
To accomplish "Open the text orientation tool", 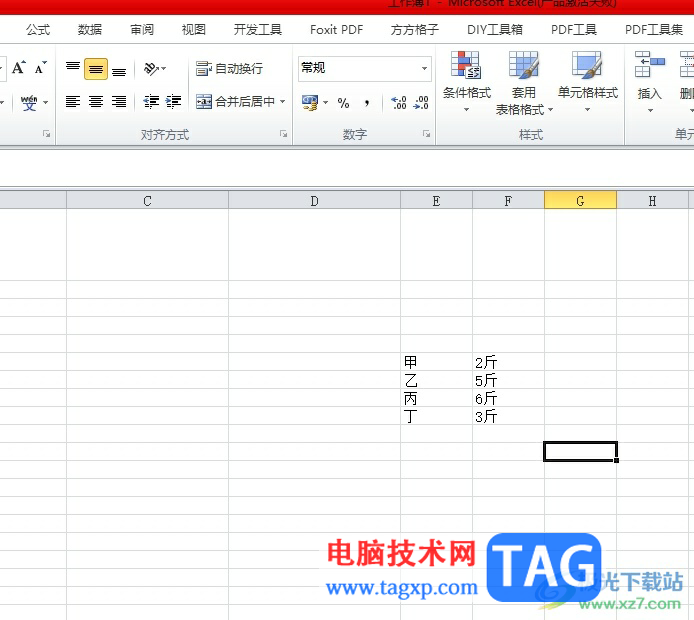I will pos(151,69).
